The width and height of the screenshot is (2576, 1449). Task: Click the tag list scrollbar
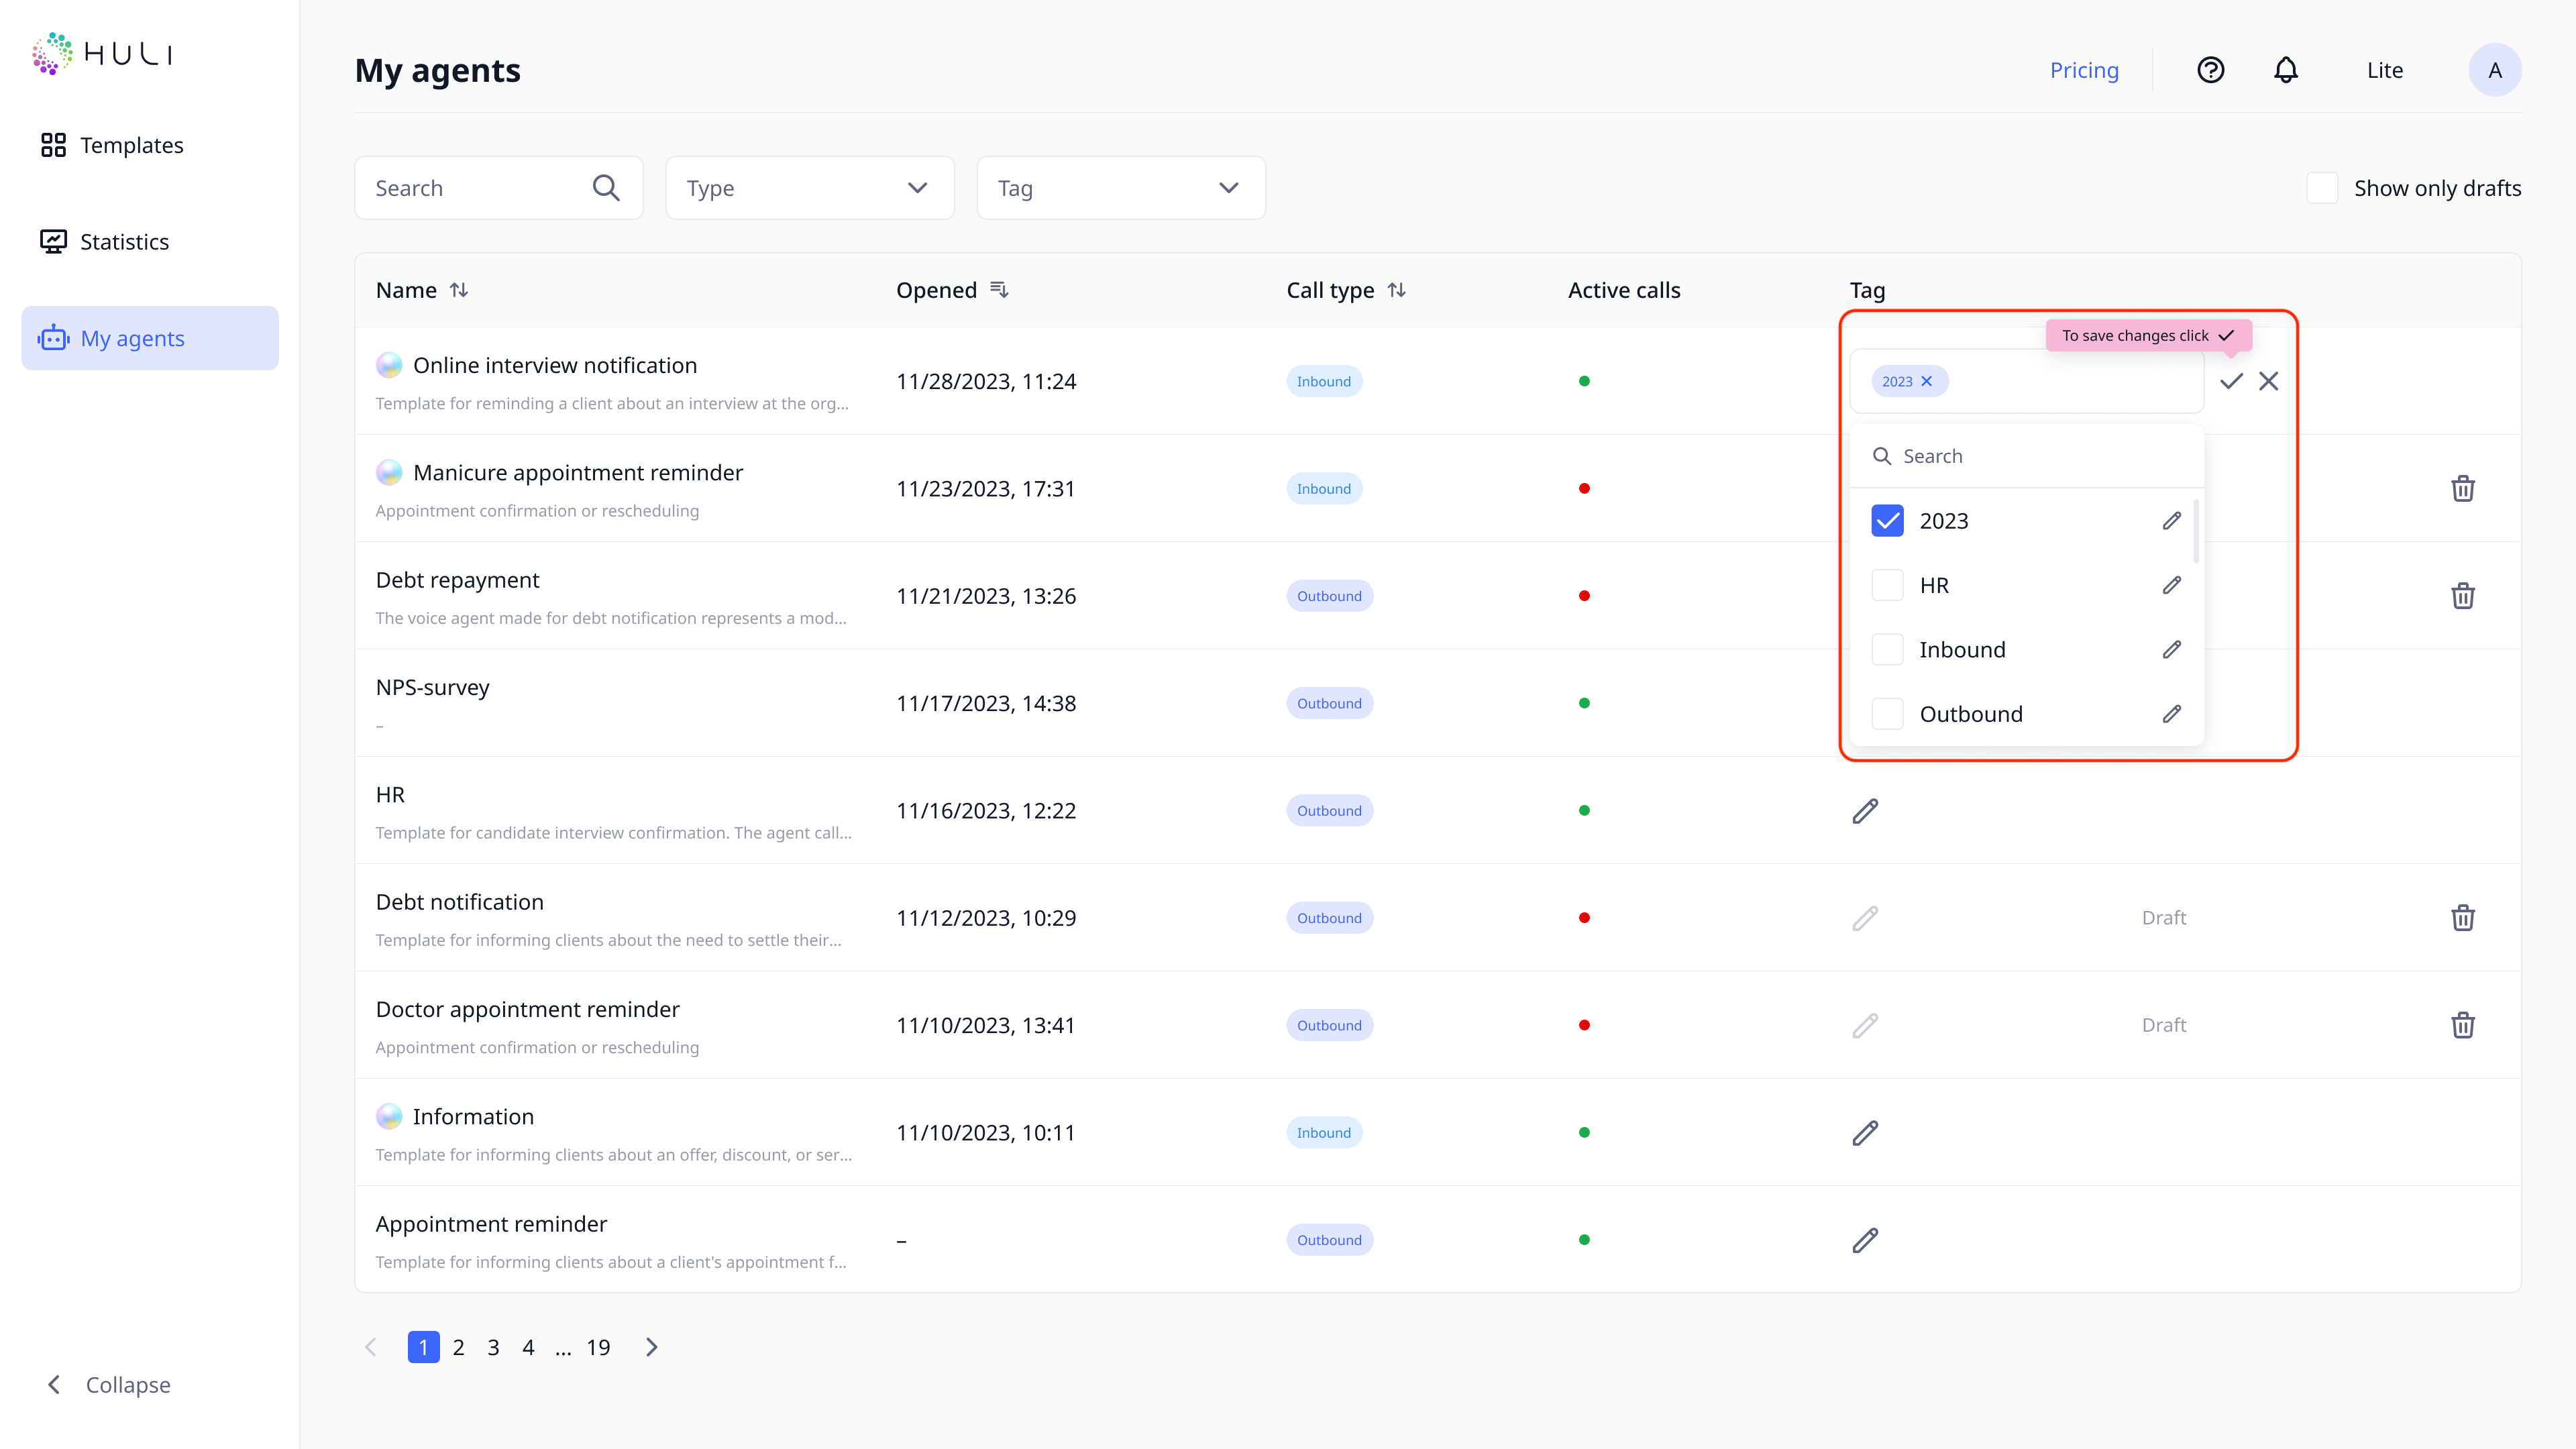(x=2195, y=530)
